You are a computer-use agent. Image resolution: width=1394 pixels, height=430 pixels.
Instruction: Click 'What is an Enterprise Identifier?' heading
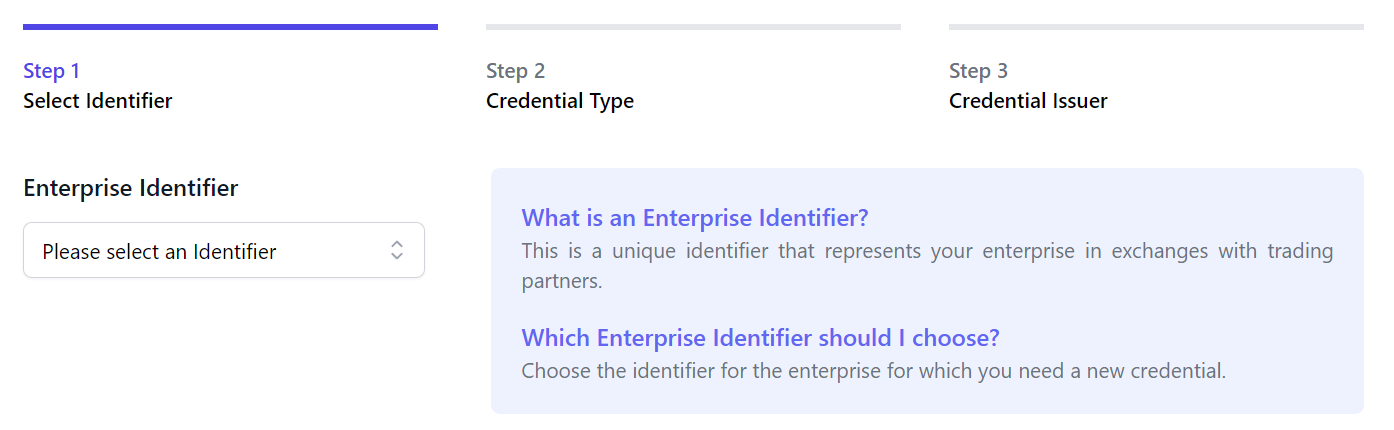click(x=695, y=218)
